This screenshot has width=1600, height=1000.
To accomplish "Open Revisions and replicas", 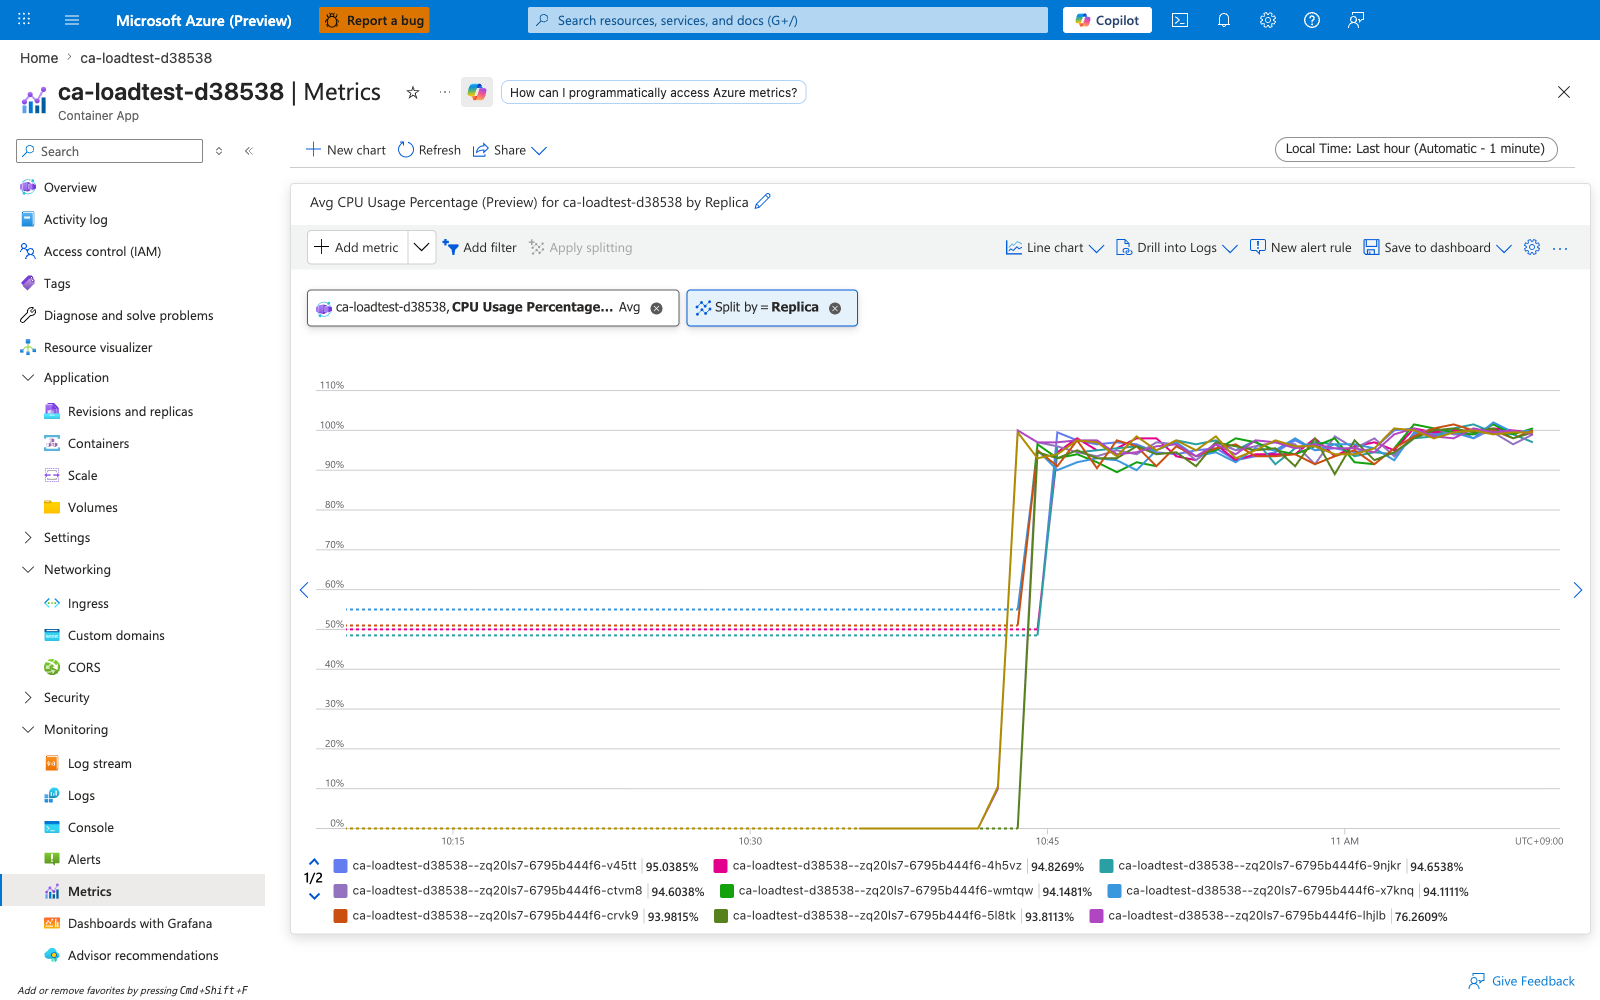I will point(130,412).
